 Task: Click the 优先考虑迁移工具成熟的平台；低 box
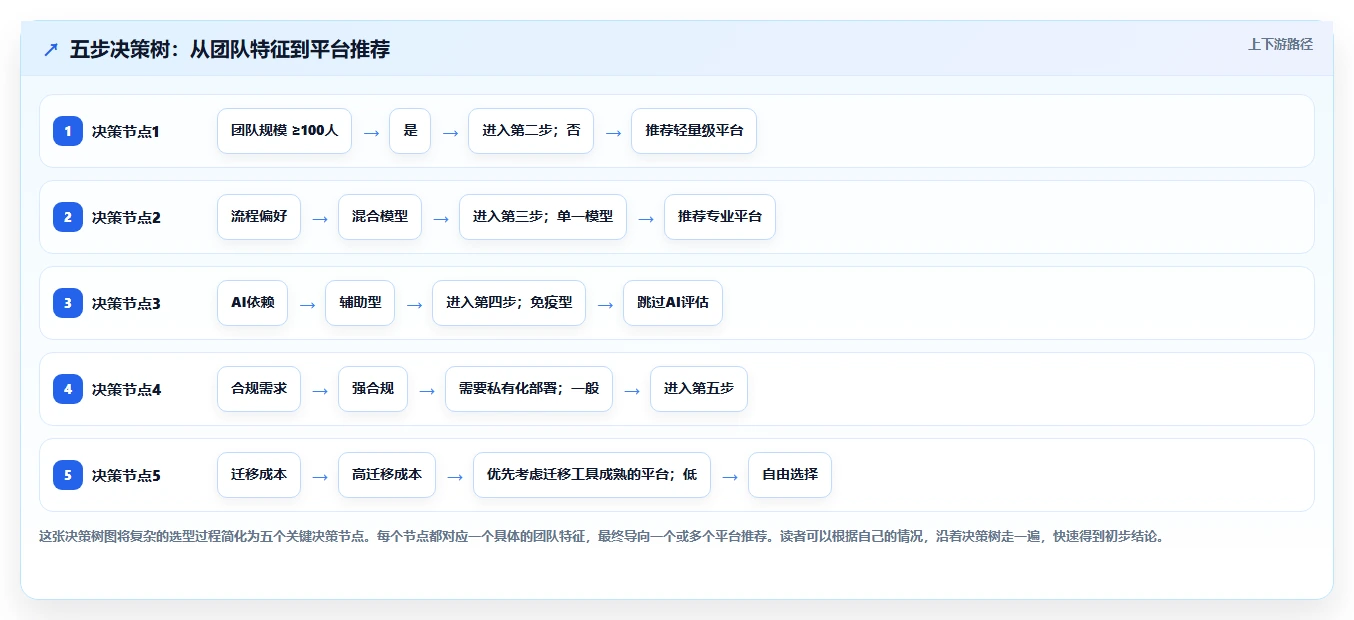[x=592, y=475]
